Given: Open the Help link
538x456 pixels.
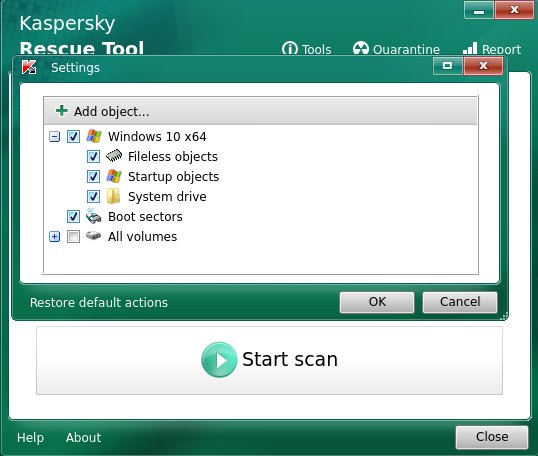Looking at the screenshot, I should (31, 437).
